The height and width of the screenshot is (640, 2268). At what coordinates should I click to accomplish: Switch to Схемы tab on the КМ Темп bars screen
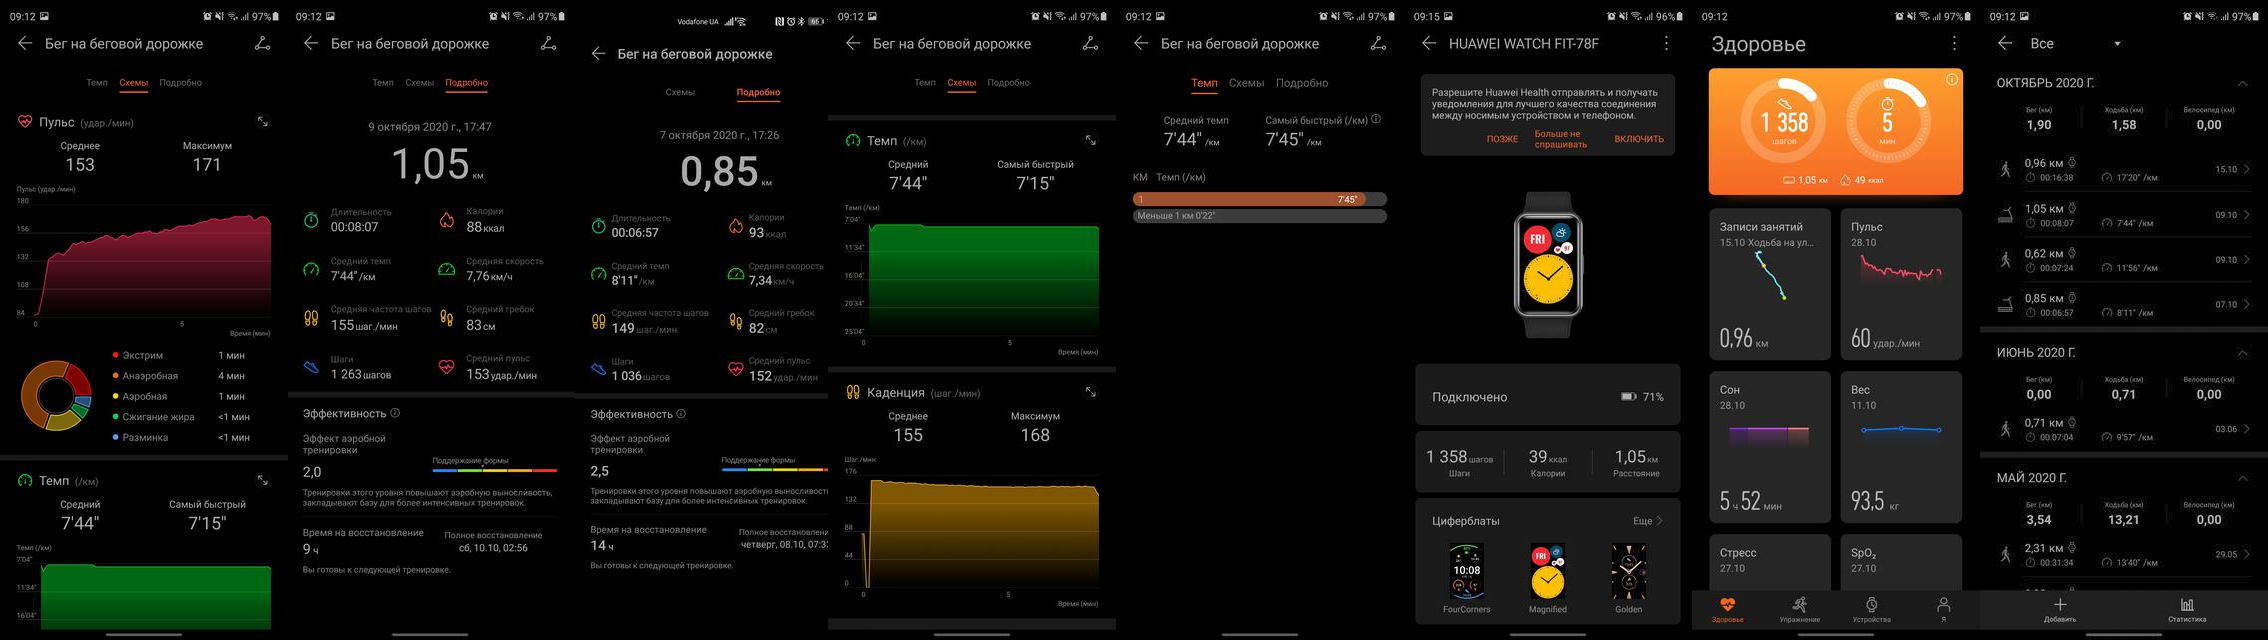(1246, 83)
